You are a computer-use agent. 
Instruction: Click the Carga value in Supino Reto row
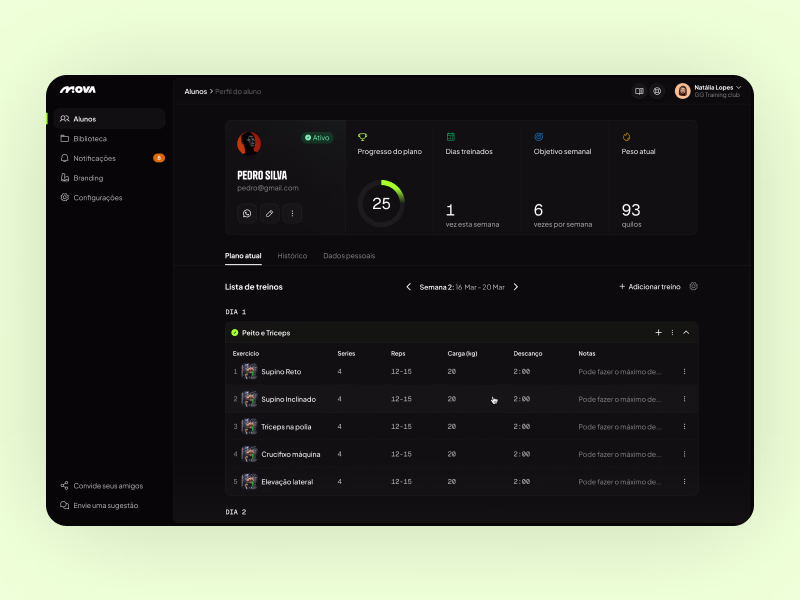point(452,372)
